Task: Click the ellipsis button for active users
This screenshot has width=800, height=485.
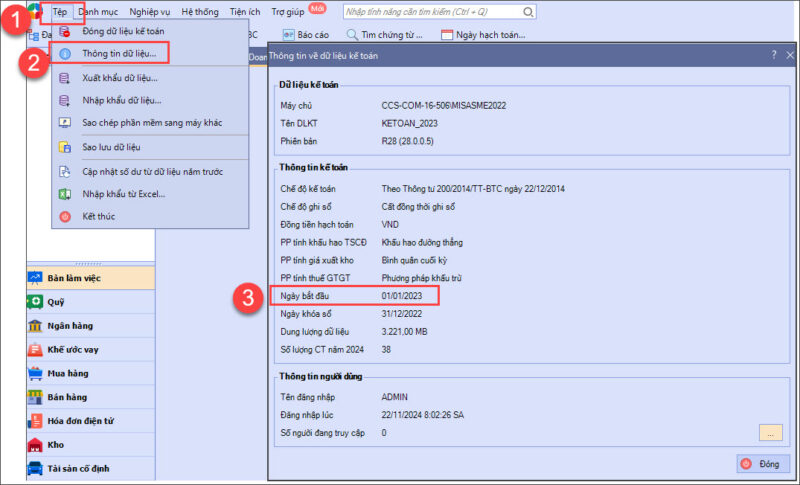Action: click(x=769, y=433)
